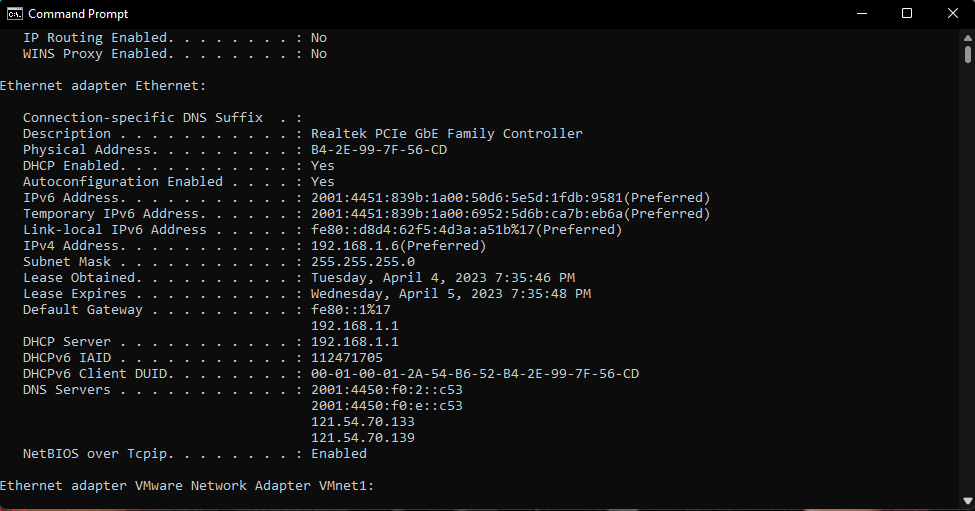Click the DNS server 121.54.70.133 line
Viewport: 975px width, 511px height.
click(363, 421)
